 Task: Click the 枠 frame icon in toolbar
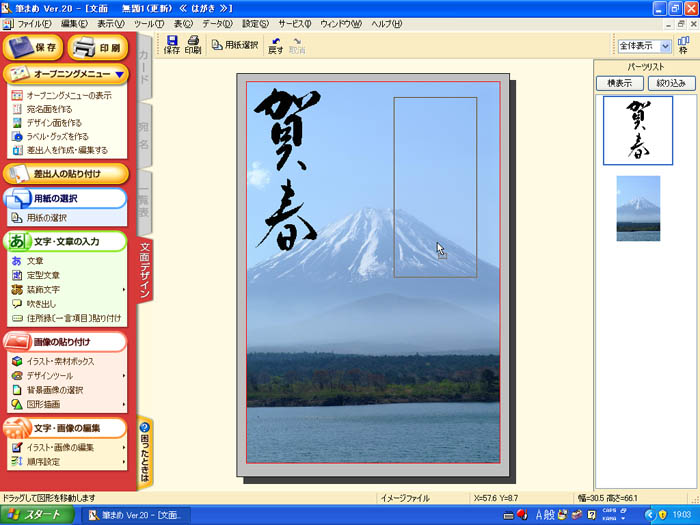pos(683,45)
